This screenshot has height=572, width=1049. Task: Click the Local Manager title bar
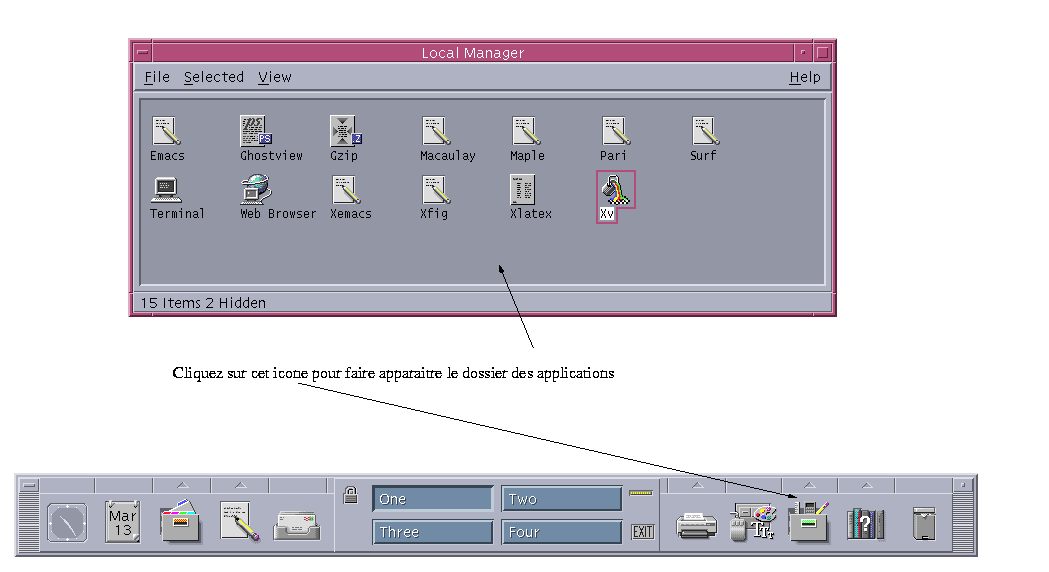click(x=472, y=52)
